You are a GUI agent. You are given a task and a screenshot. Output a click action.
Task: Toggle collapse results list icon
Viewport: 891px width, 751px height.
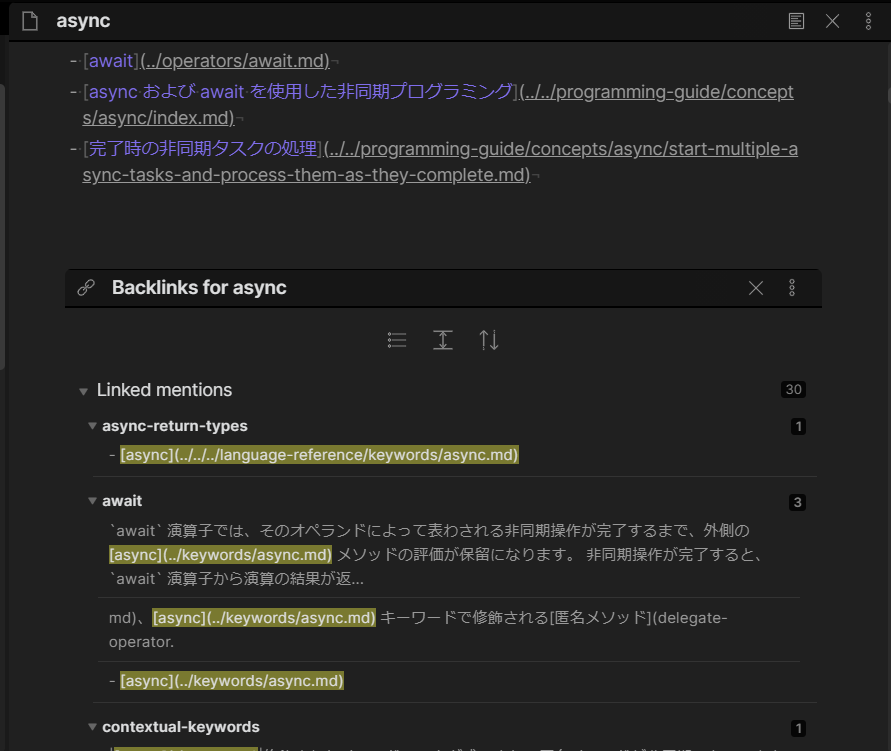[x=397, y=340]
